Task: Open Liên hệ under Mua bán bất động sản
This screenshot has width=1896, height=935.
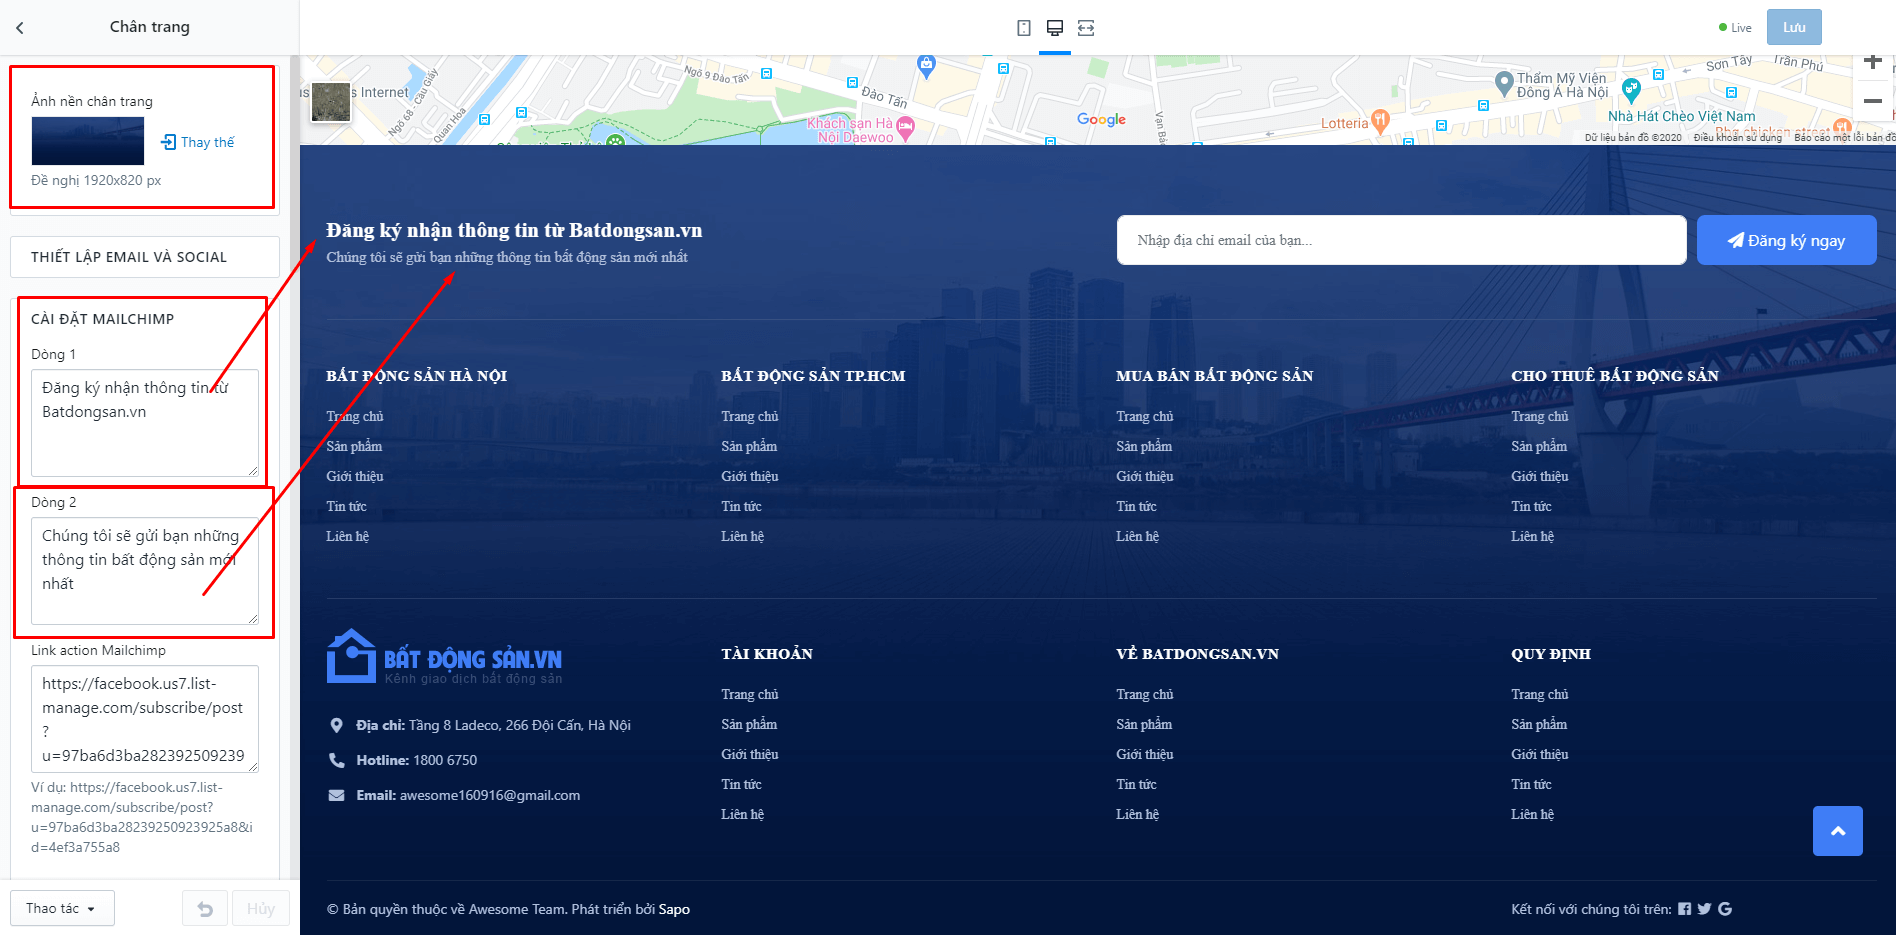Action: pyautogui.click(x=1138, y=536)
